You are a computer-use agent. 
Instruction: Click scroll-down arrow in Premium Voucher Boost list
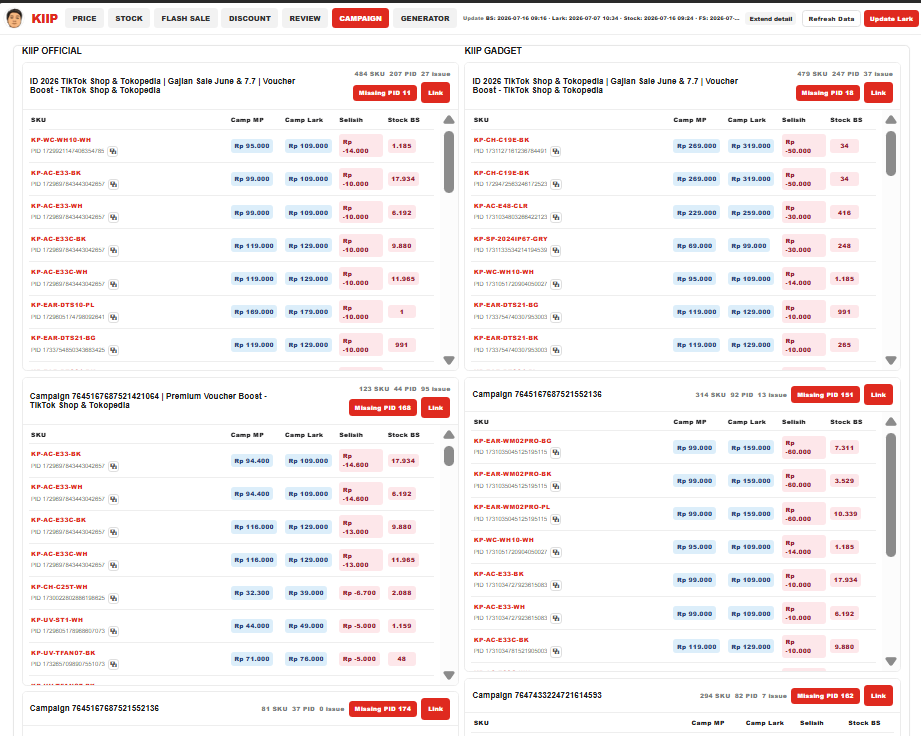449,675
